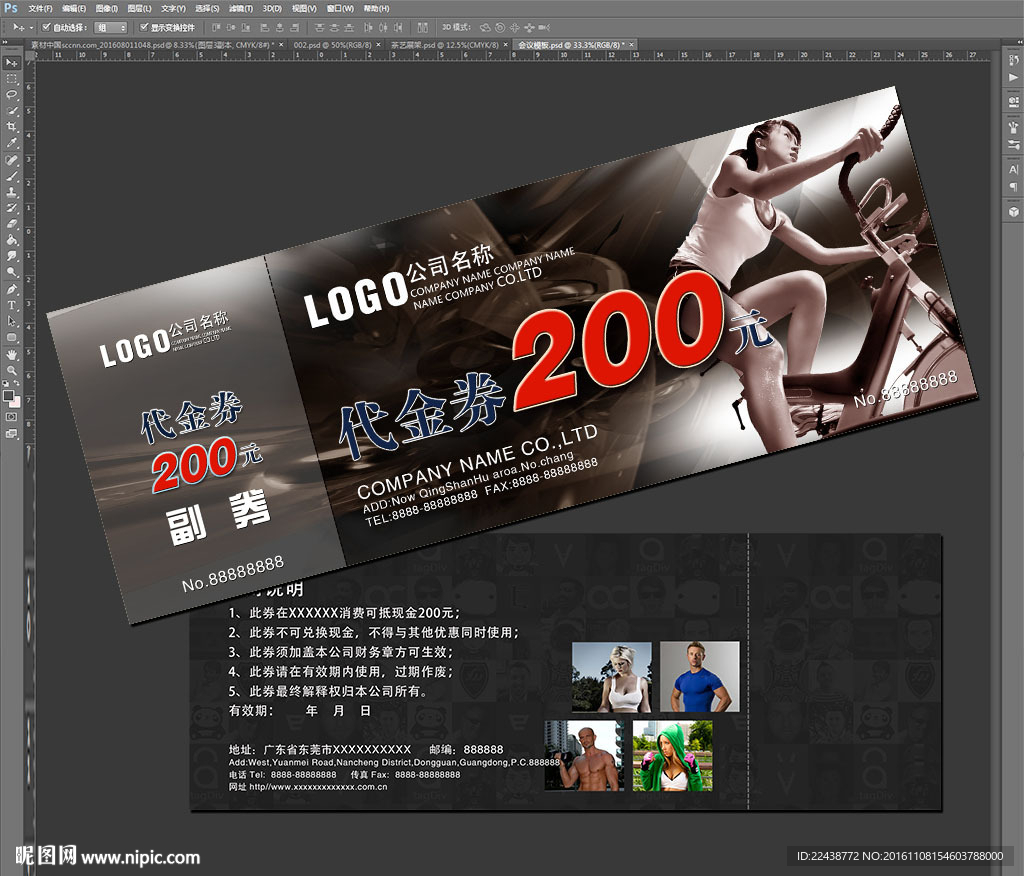Open the 图层(L) menu
Viewport: 1024px width, 876px height.
pyautogui.click(x=139, y=8)
